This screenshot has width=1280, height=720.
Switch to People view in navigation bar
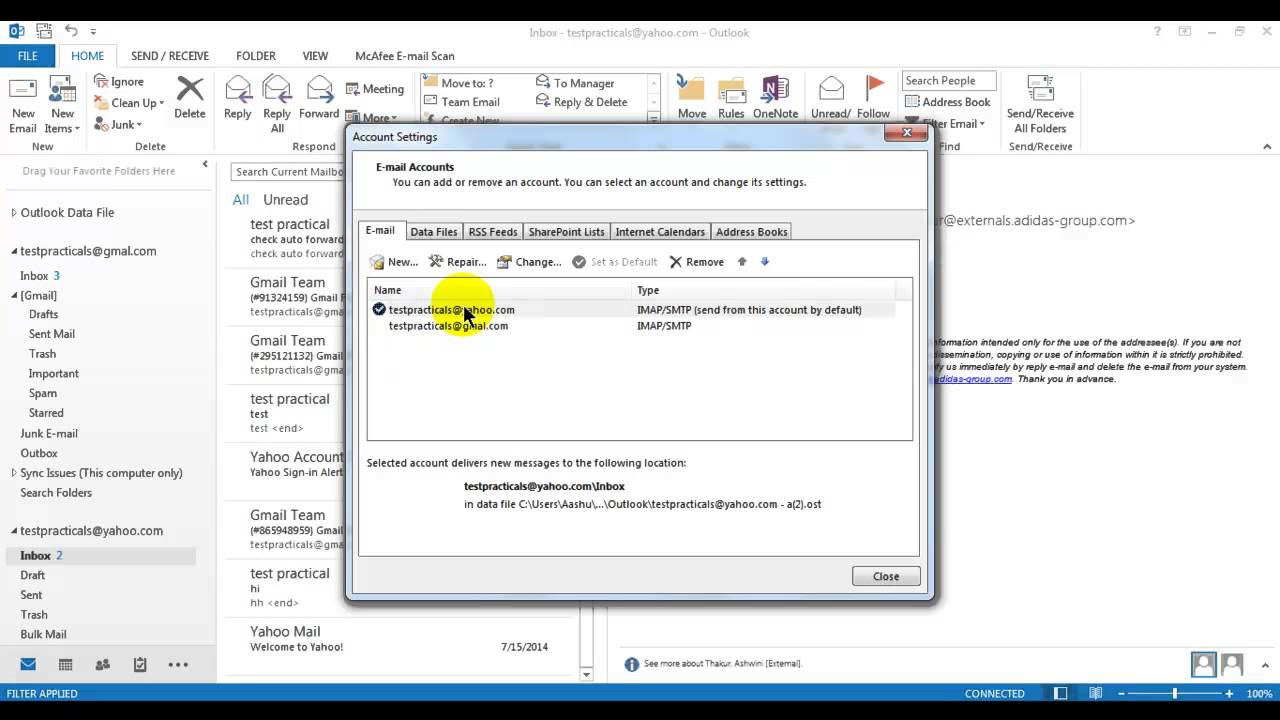pyautogui.click(x=102, y=665)
